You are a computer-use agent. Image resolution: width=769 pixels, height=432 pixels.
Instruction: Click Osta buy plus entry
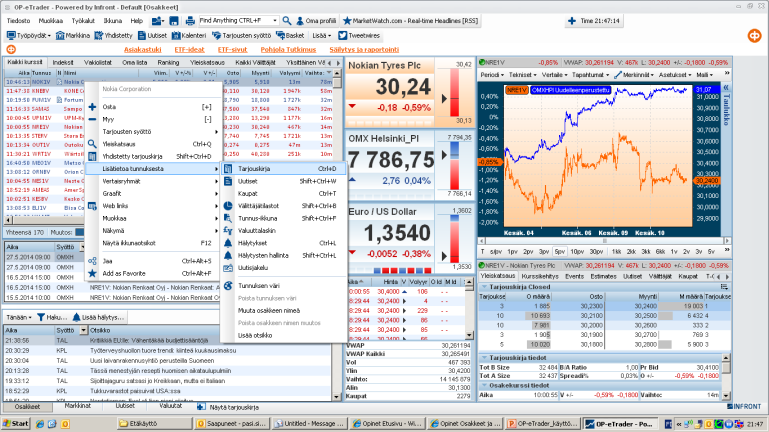(153, 106)
